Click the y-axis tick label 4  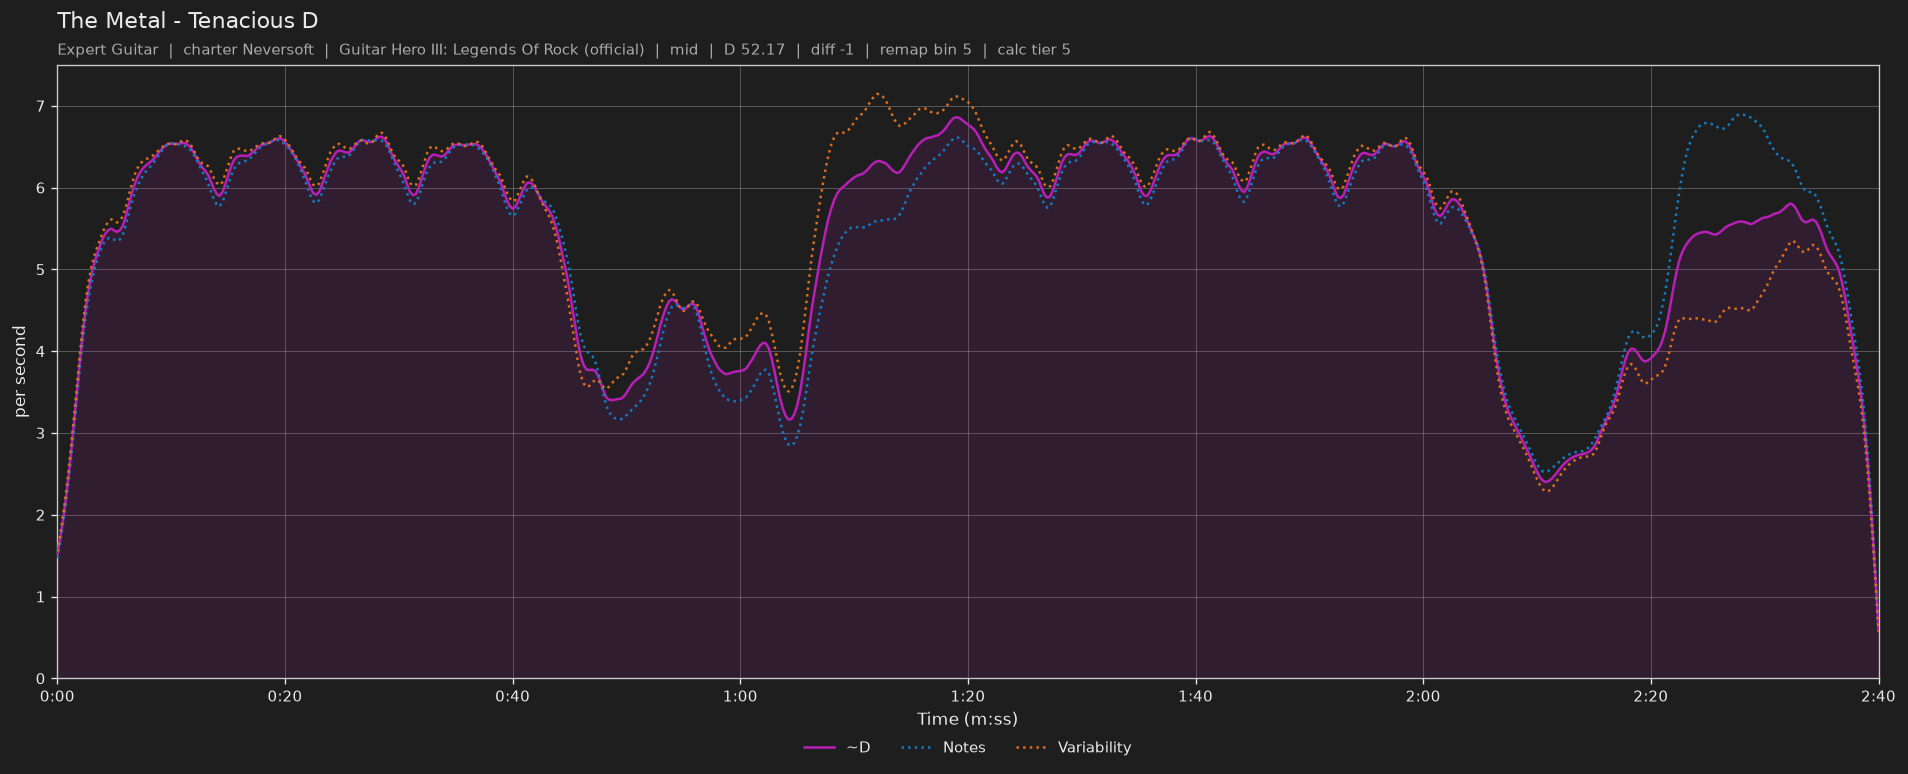click(40, 352)
